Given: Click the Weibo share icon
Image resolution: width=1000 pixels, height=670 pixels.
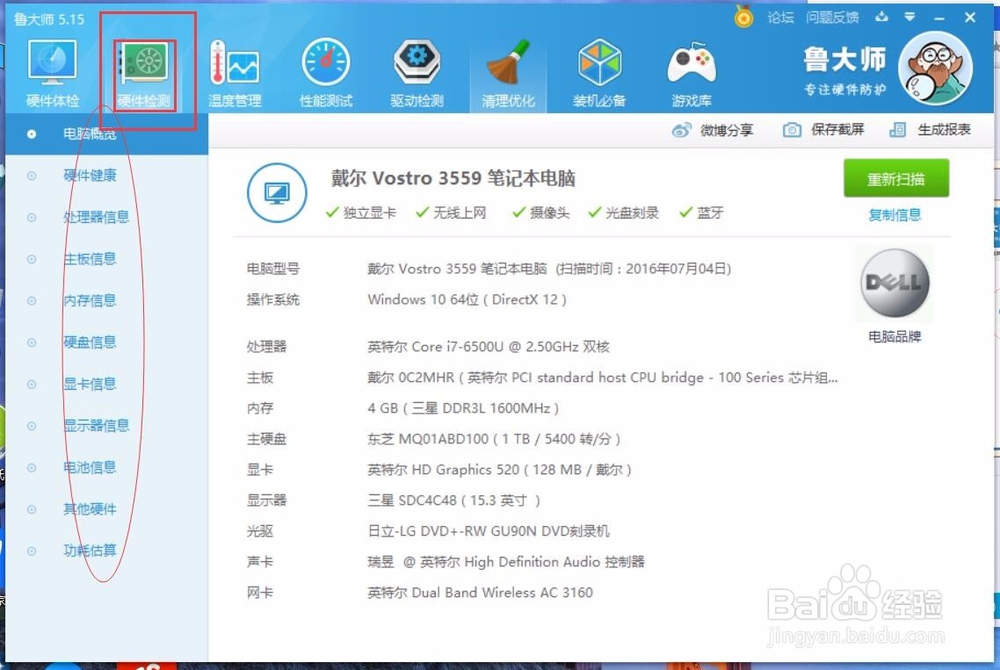Looking at the screenshot, I should pos(681,131).
